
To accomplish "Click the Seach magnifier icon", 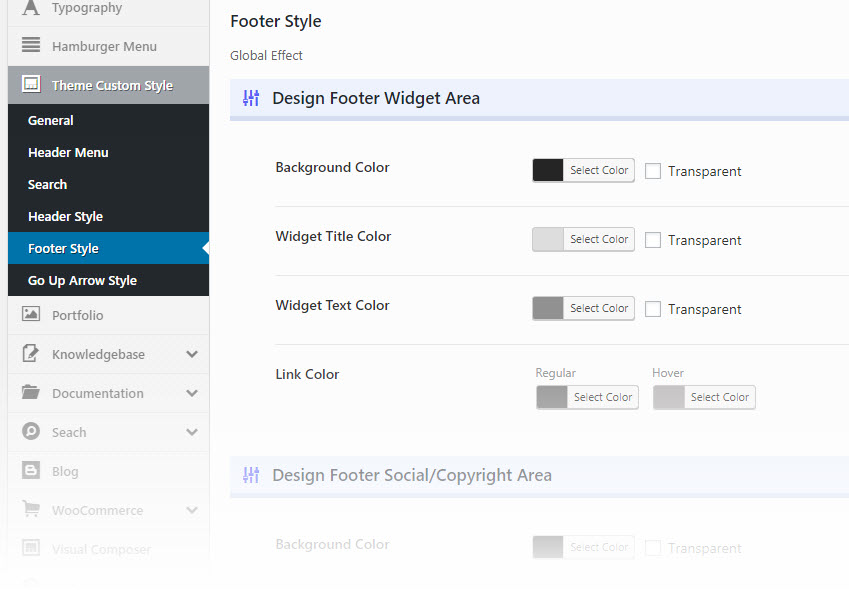I will coord(31,432).
